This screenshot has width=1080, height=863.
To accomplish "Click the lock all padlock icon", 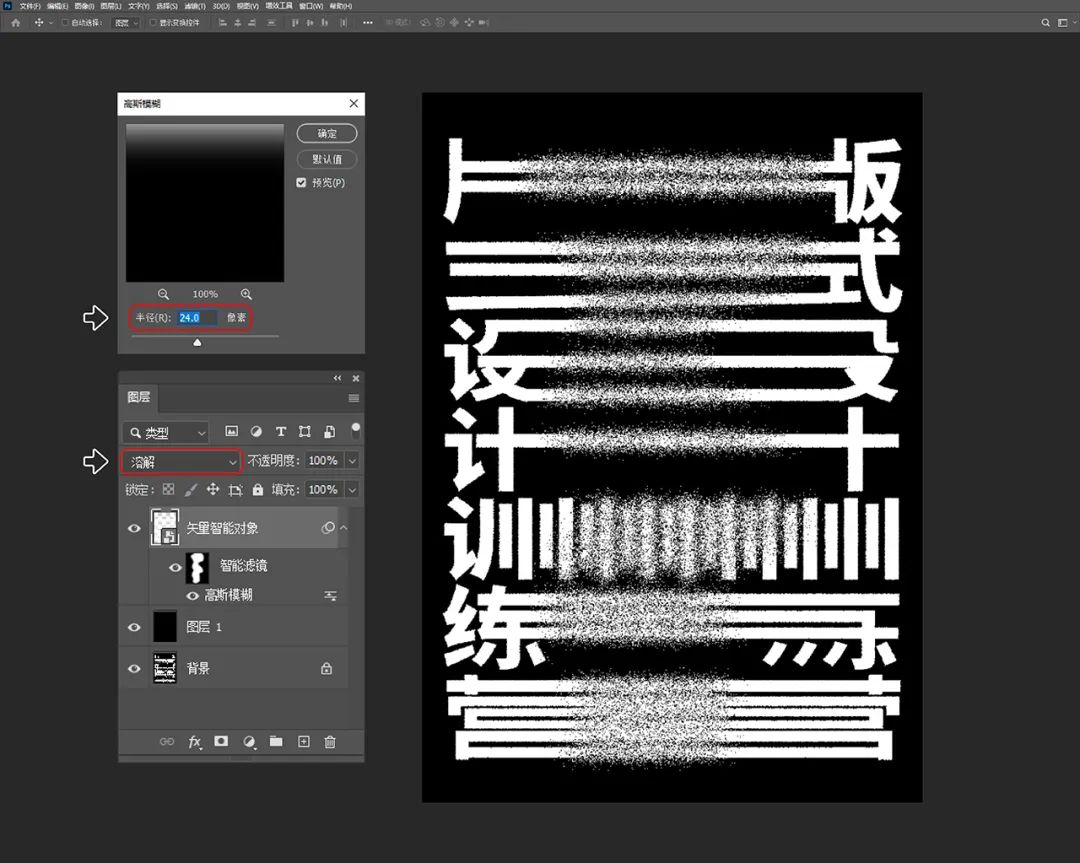I will (x=258, y=490).
